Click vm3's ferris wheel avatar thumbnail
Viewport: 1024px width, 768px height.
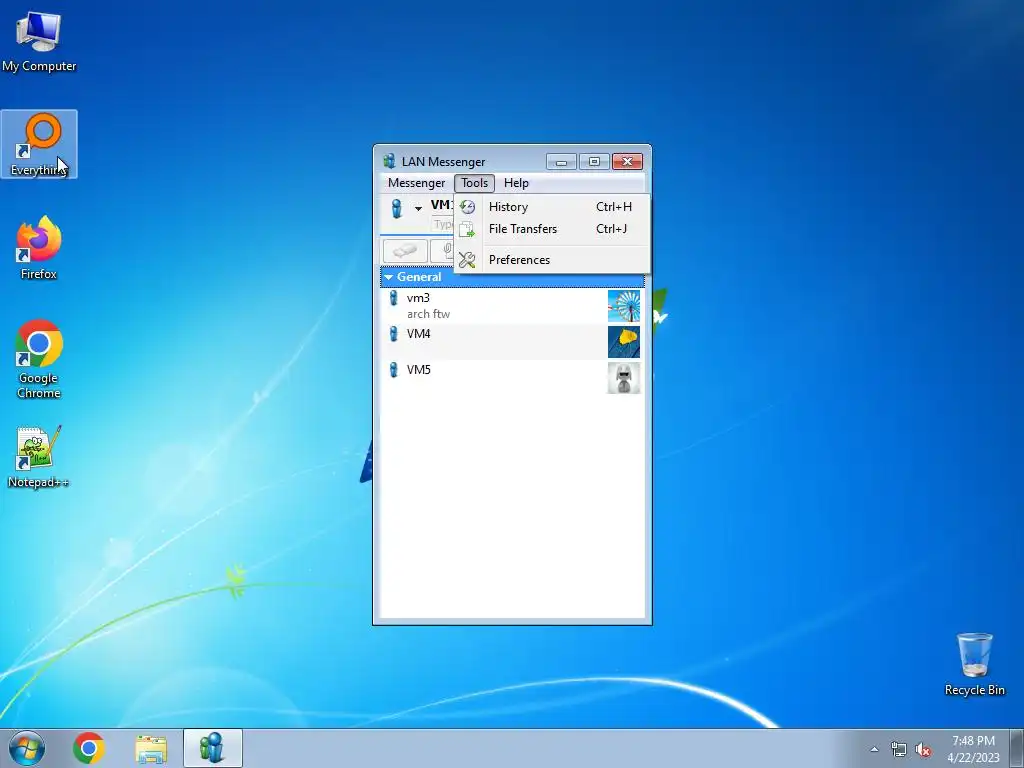pos(624,306)
